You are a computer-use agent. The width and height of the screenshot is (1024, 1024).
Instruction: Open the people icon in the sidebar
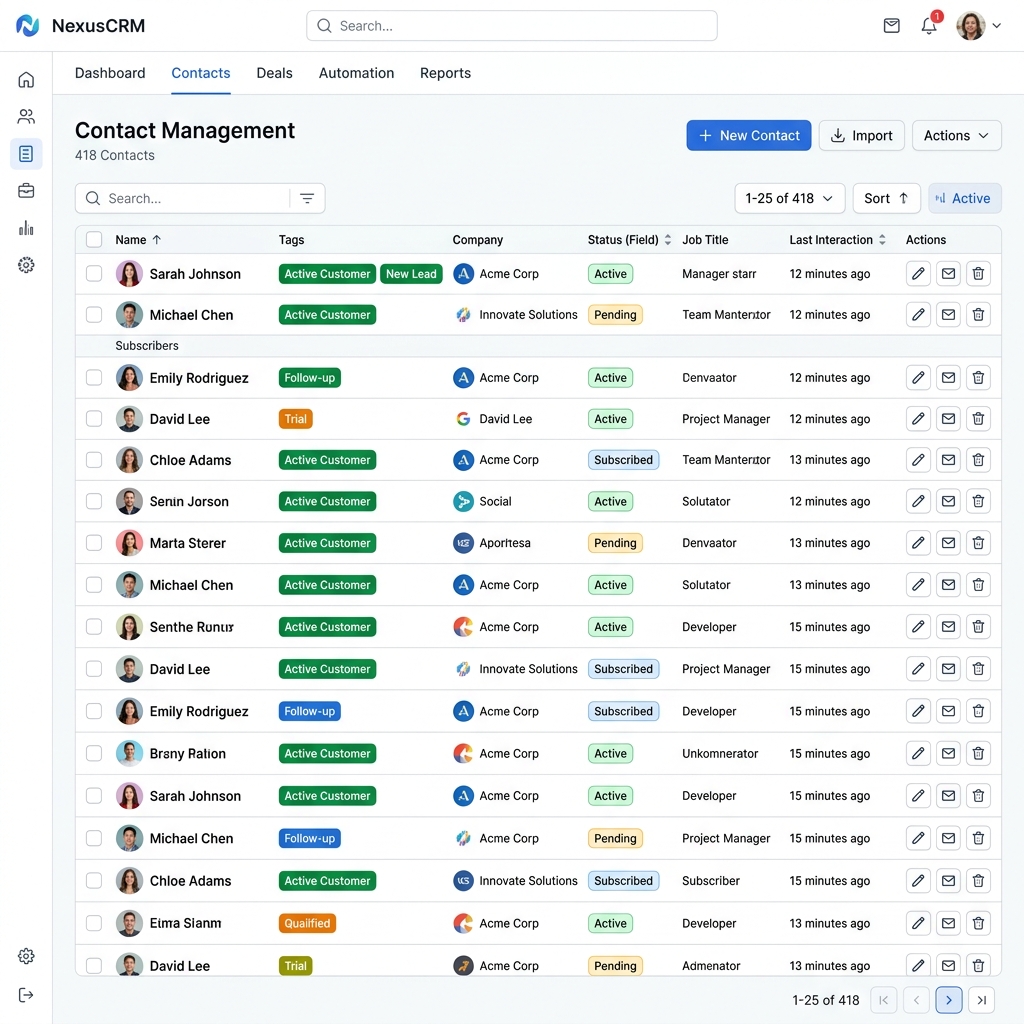point(26,117)
